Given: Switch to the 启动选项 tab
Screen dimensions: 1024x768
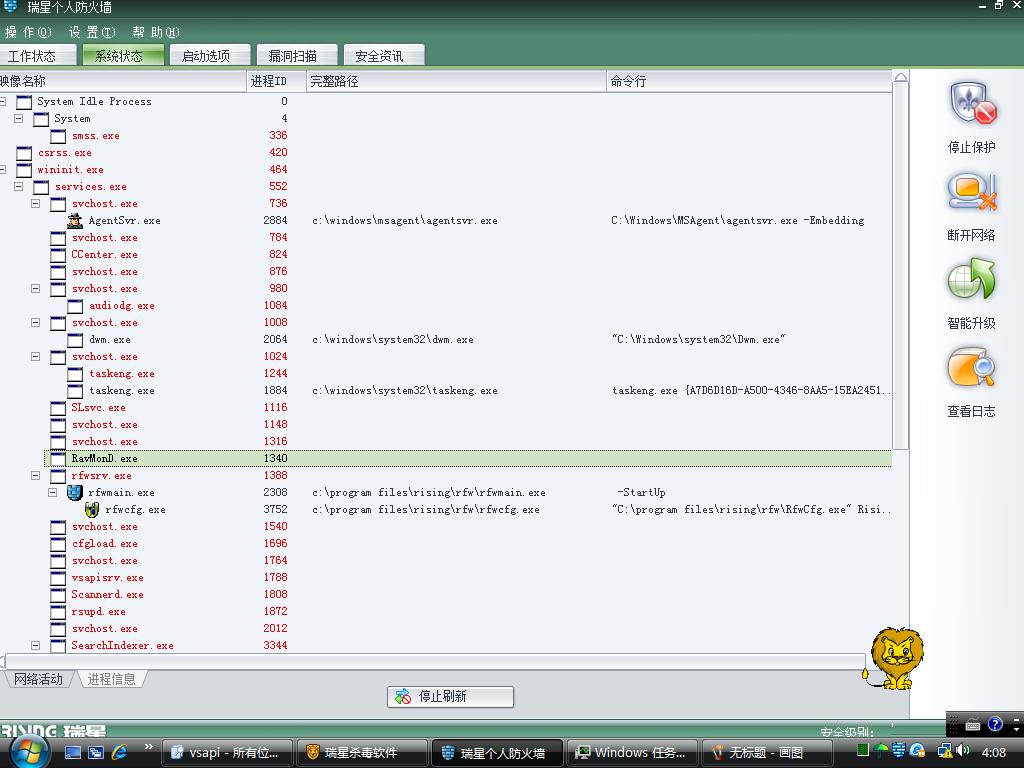Looking at the screenshot, I should (210, 56).
